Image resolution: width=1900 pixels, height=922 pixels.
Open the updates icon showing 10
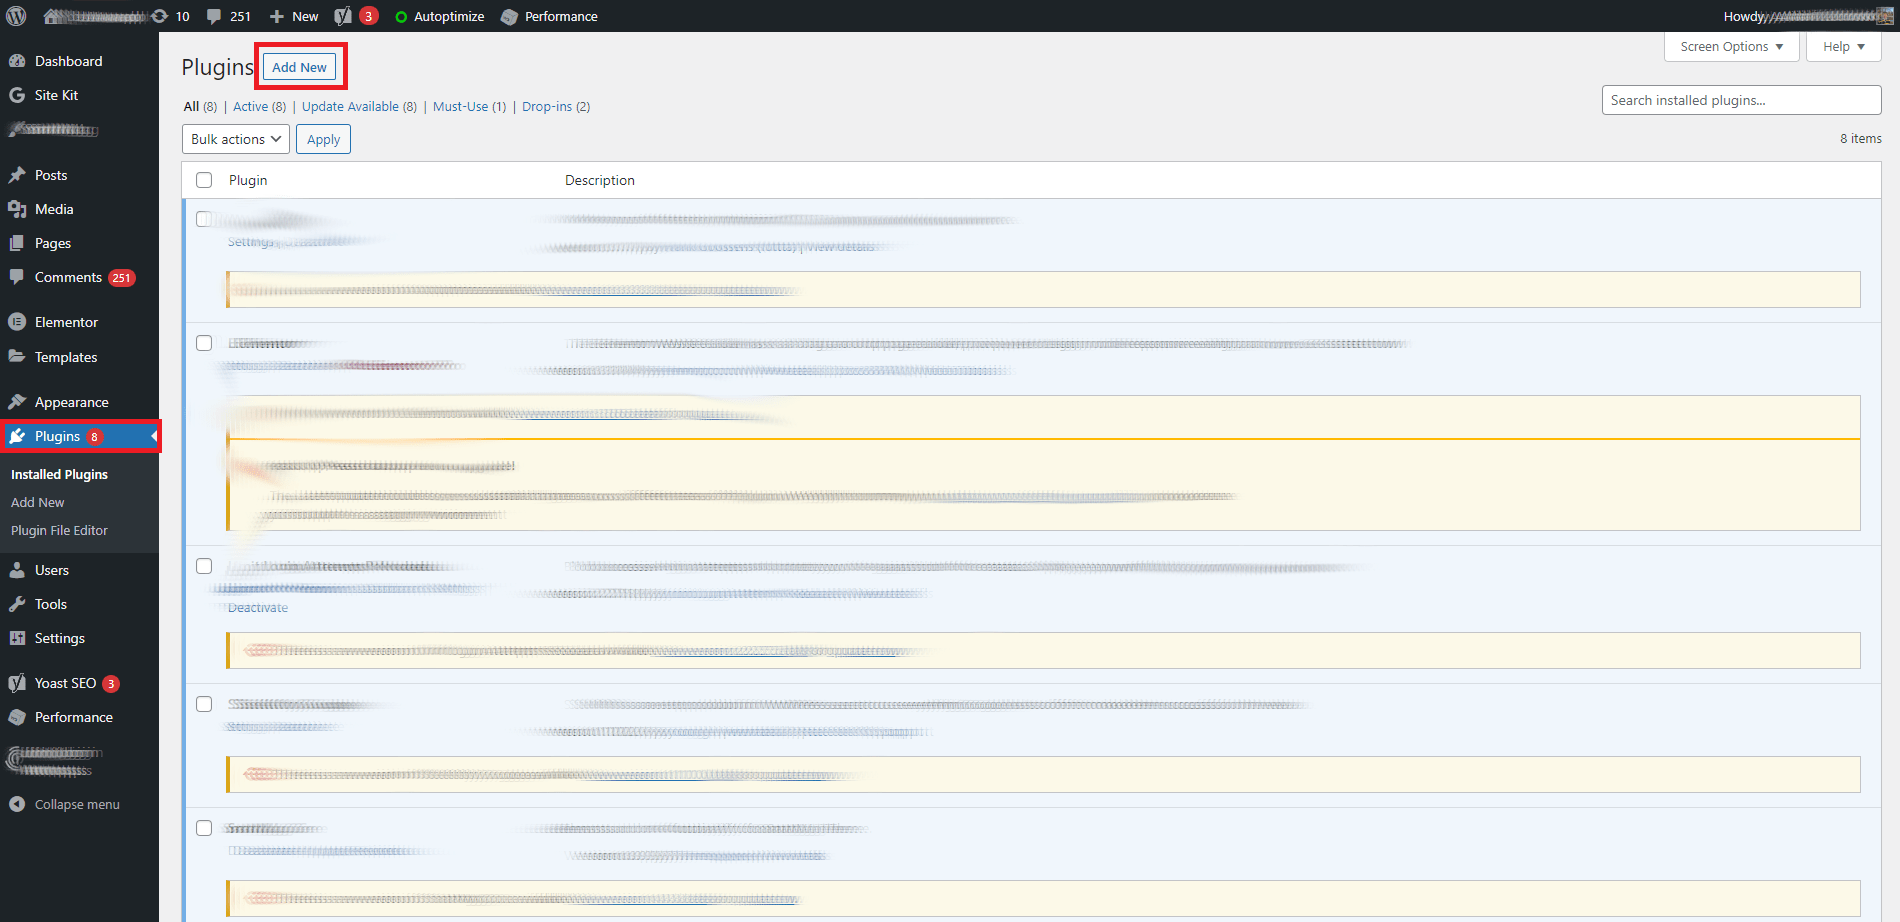tap(160, 16)
